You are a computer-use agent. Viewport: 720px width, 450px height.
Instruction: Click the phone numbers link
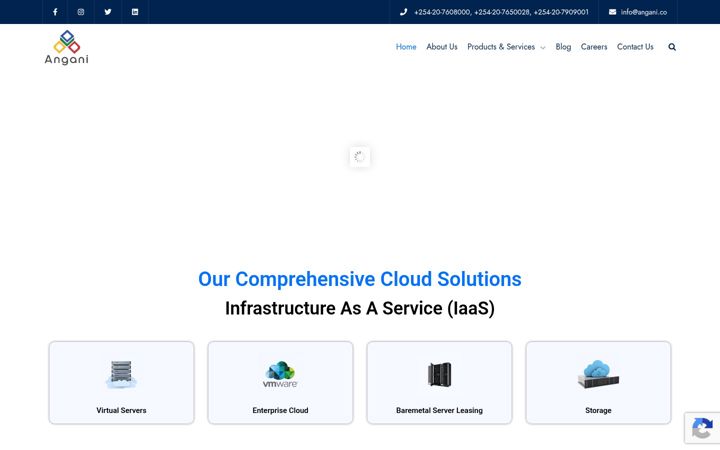click(501, 12)
